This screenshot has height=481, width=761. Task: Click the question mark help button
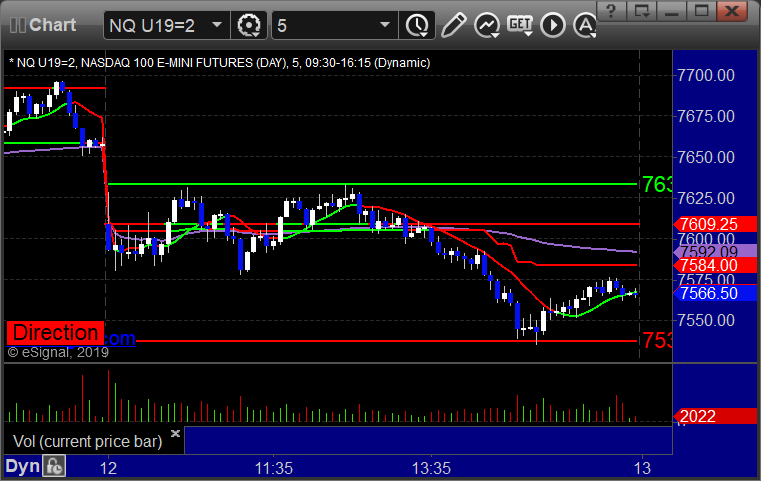[611, 11]
